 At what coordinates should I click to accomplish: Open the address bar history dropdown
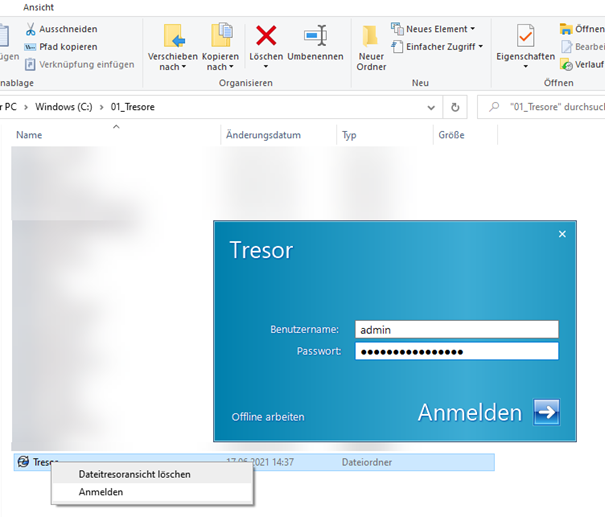431,107
